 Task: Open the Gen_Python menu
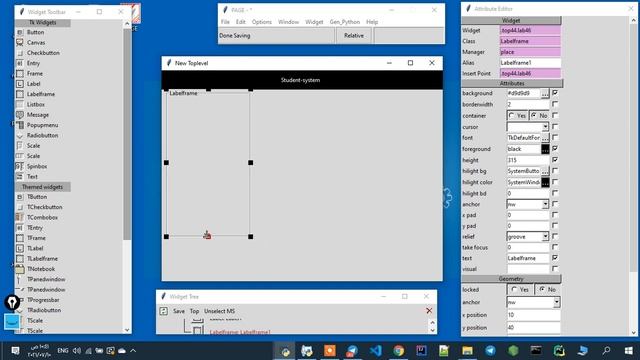pos(345,22)
